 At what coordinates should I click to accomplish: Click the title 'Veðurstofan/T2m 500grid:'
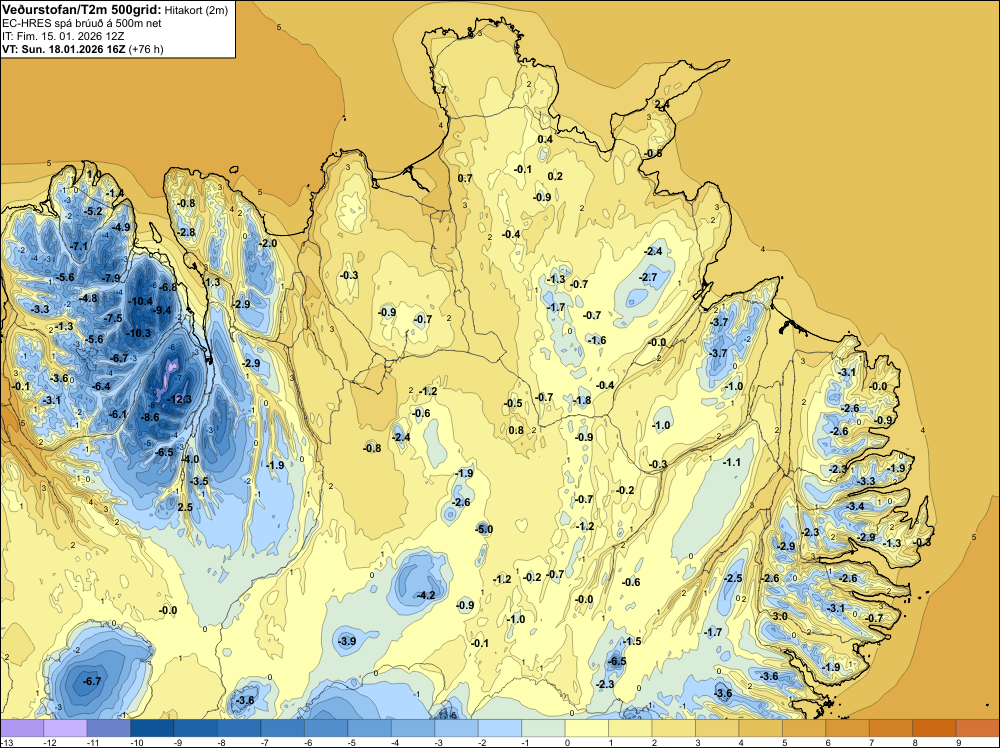pyautogui.click(x=82, y=10)
